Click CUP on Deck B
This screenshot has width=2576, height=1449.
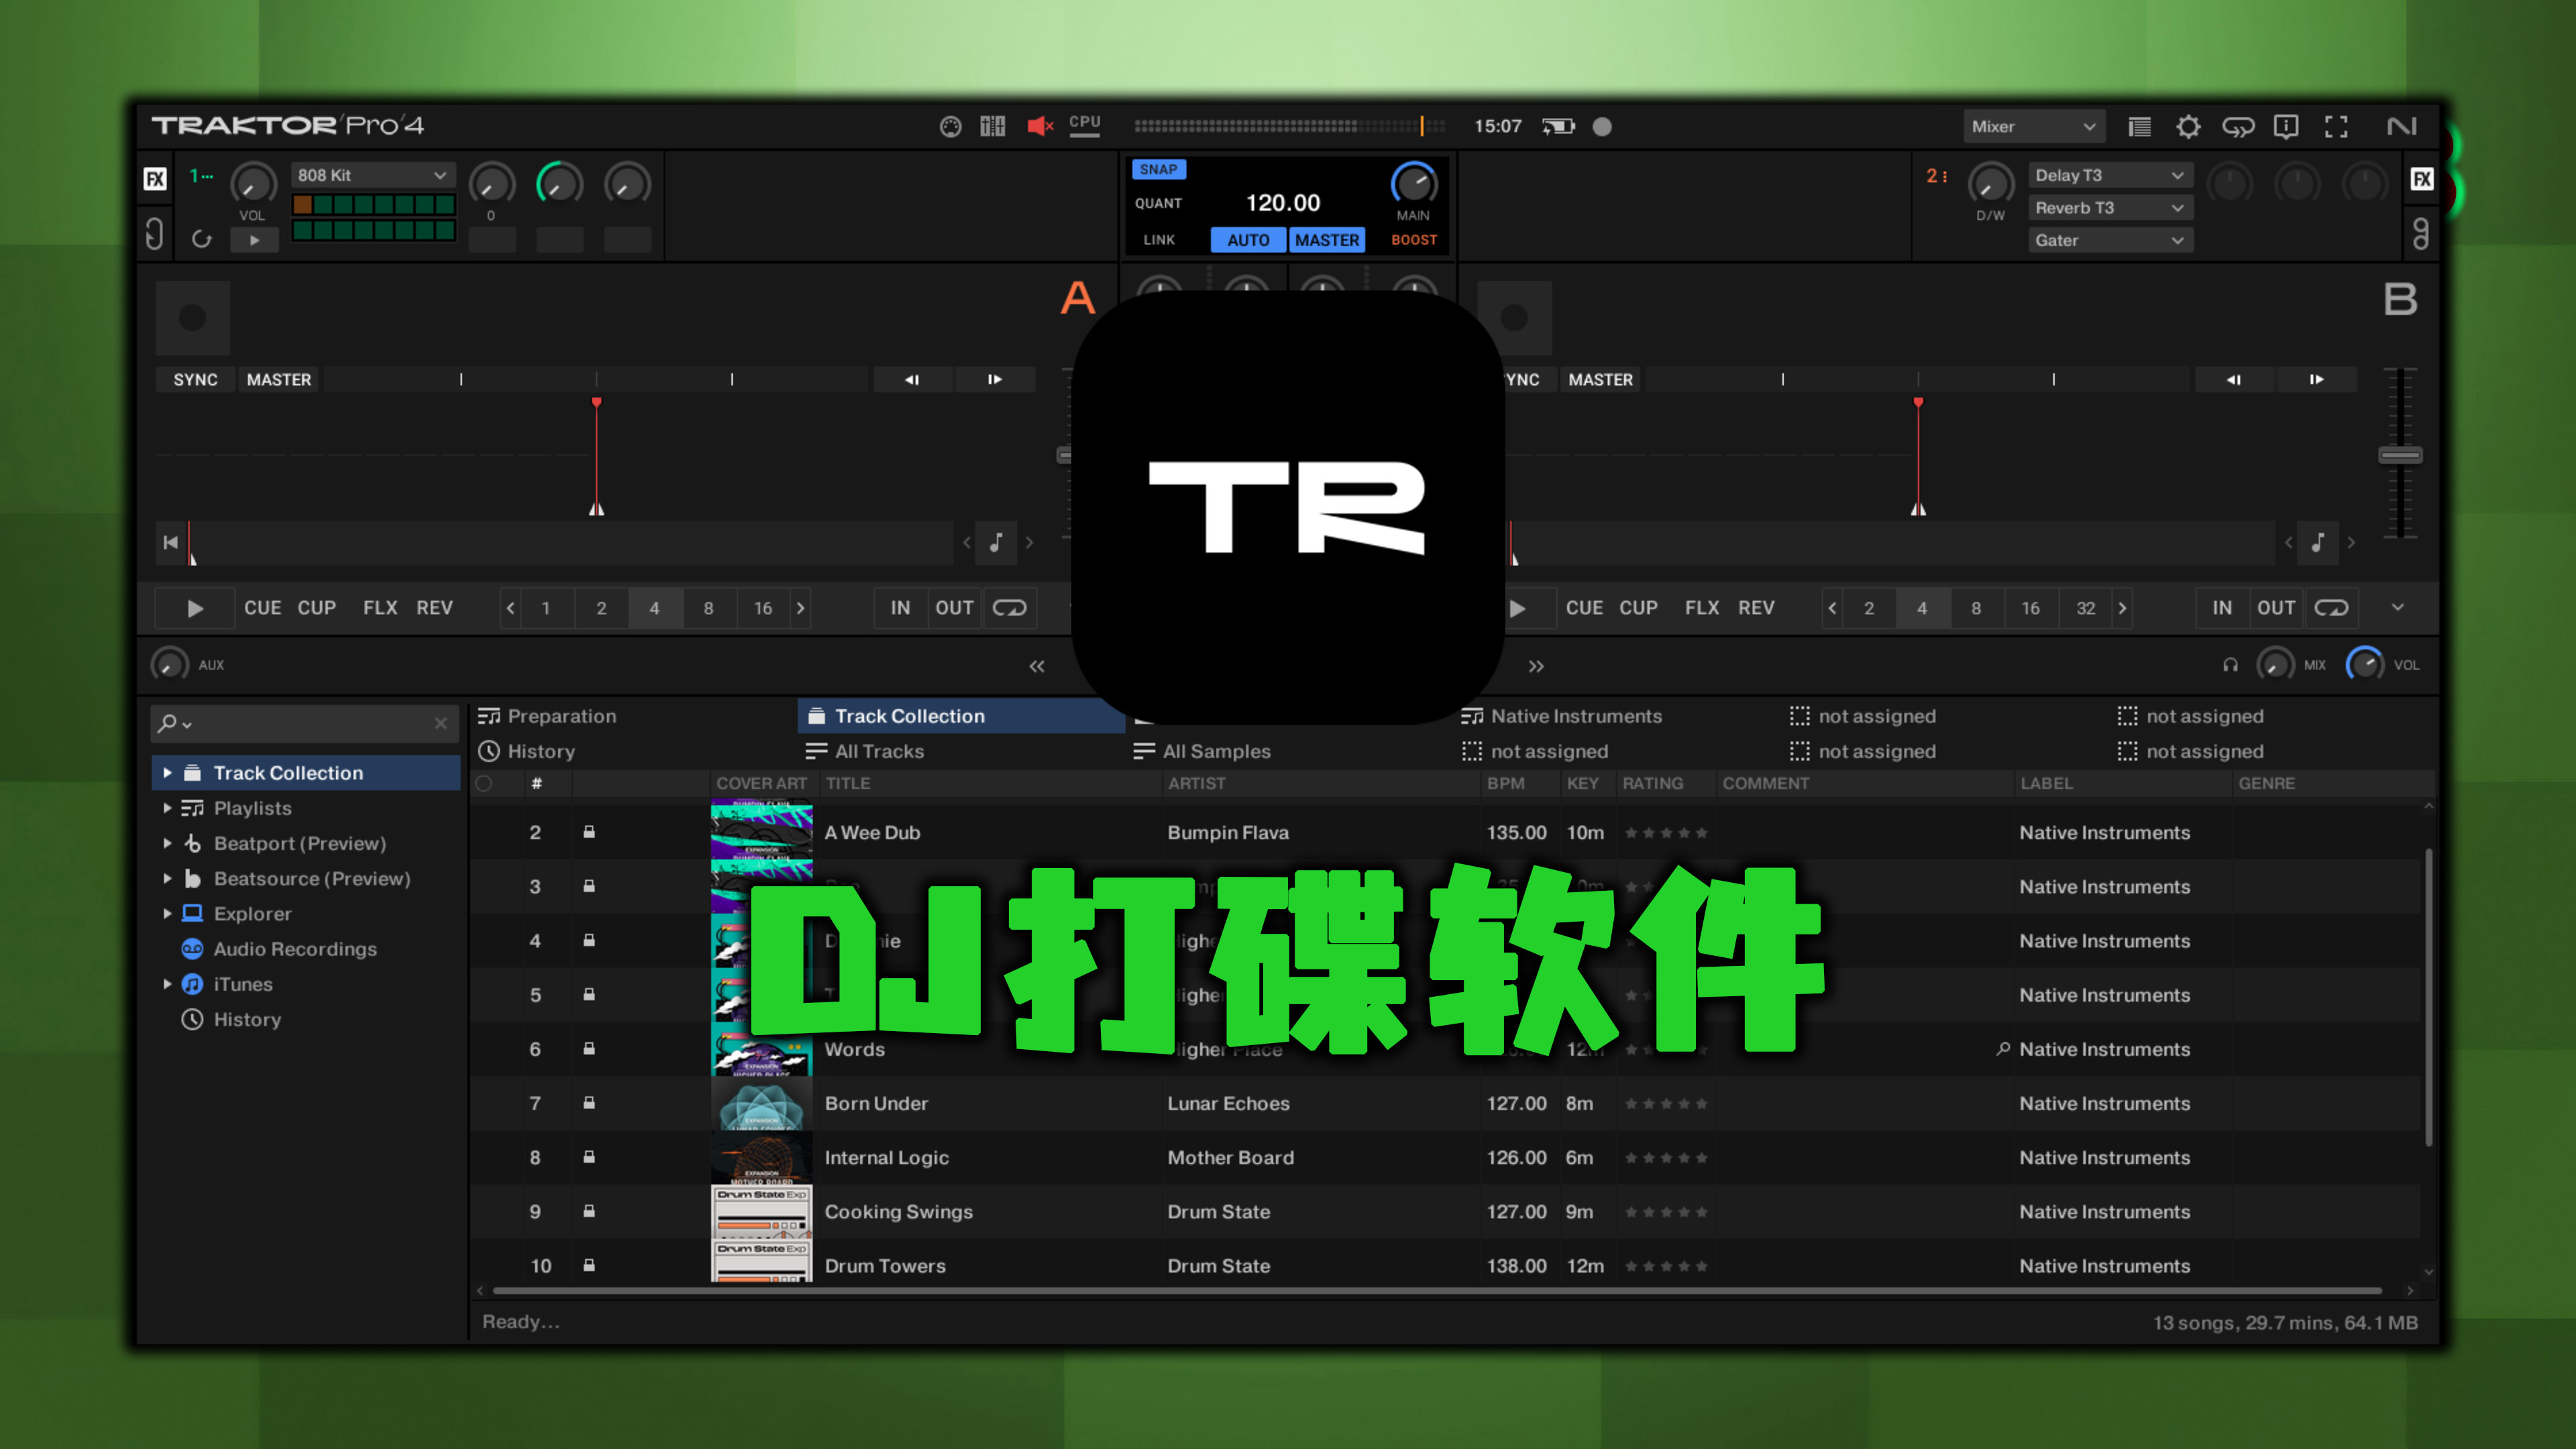(1638, 608)
